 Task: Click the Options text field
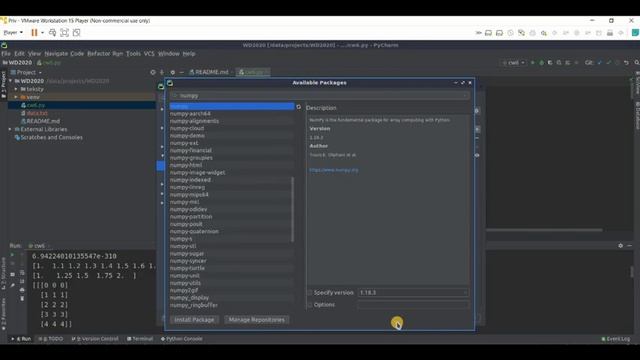click(x=413, y=305)
